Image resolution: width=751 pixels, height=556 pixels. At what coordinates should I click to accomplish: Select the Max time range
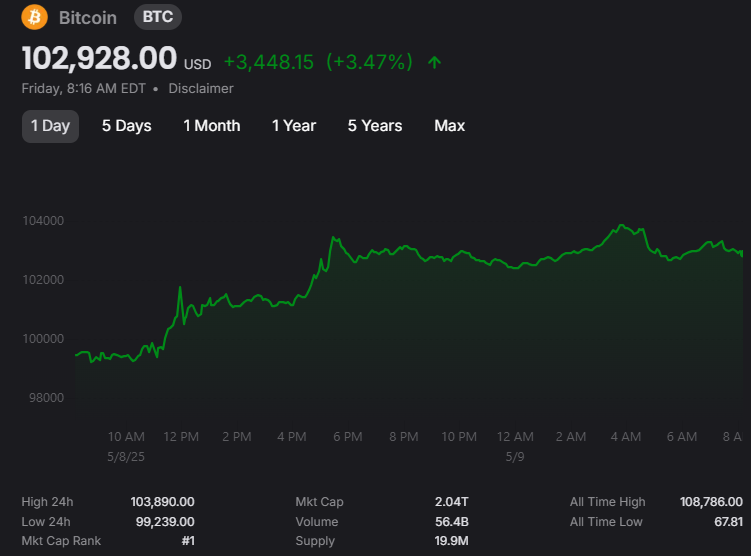click(450, 126)
